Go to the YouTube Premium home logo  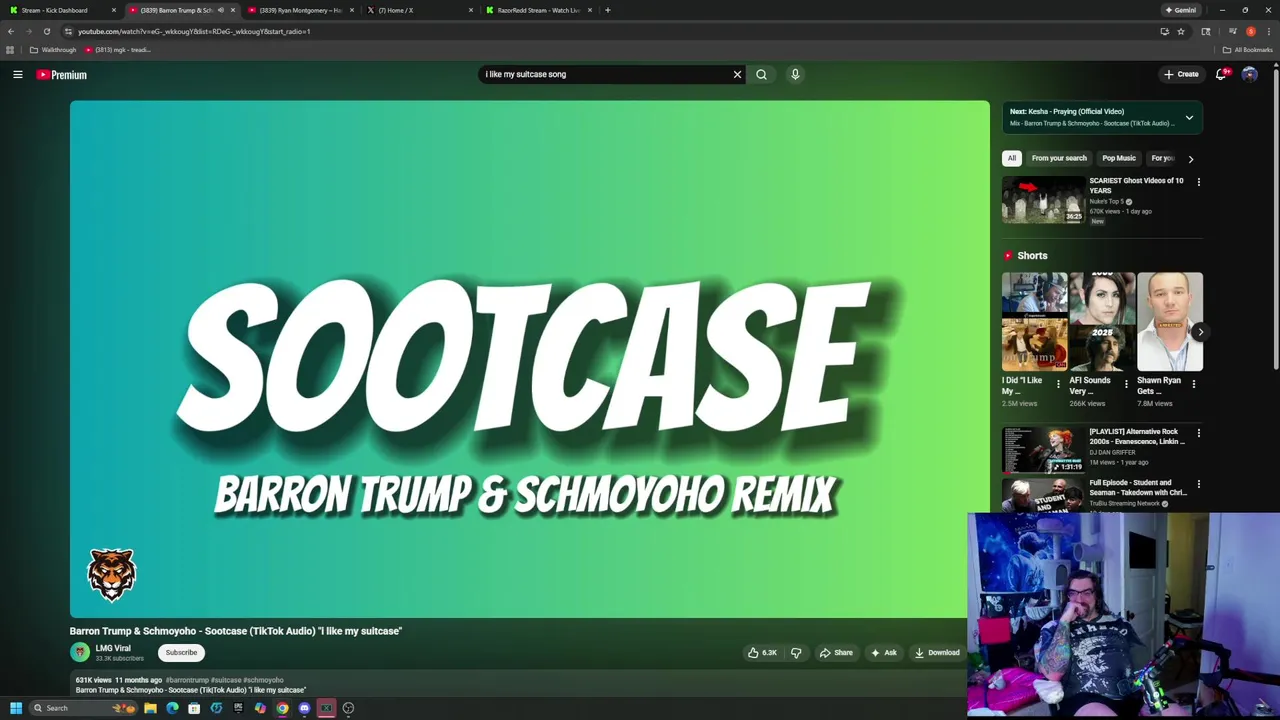pyautogui.click(x=62, y=75)
